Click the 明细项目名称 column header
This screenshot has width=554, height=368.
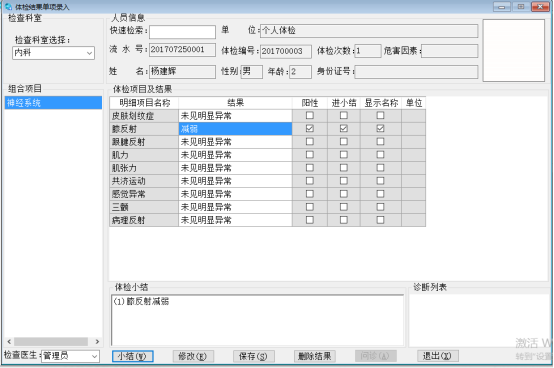[x=144, y=103]
